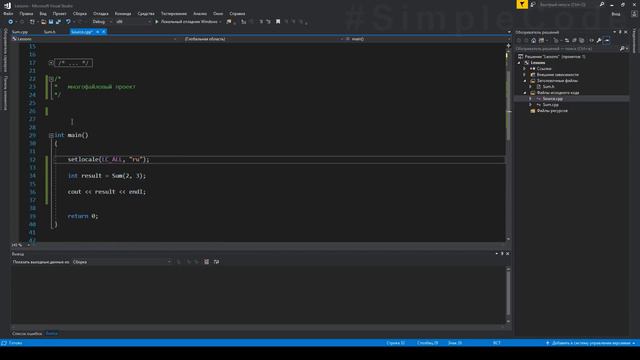Collapse the Заголовочные файлы folder
The height and width of the screenshot is (360, 640).
[525, 81]
